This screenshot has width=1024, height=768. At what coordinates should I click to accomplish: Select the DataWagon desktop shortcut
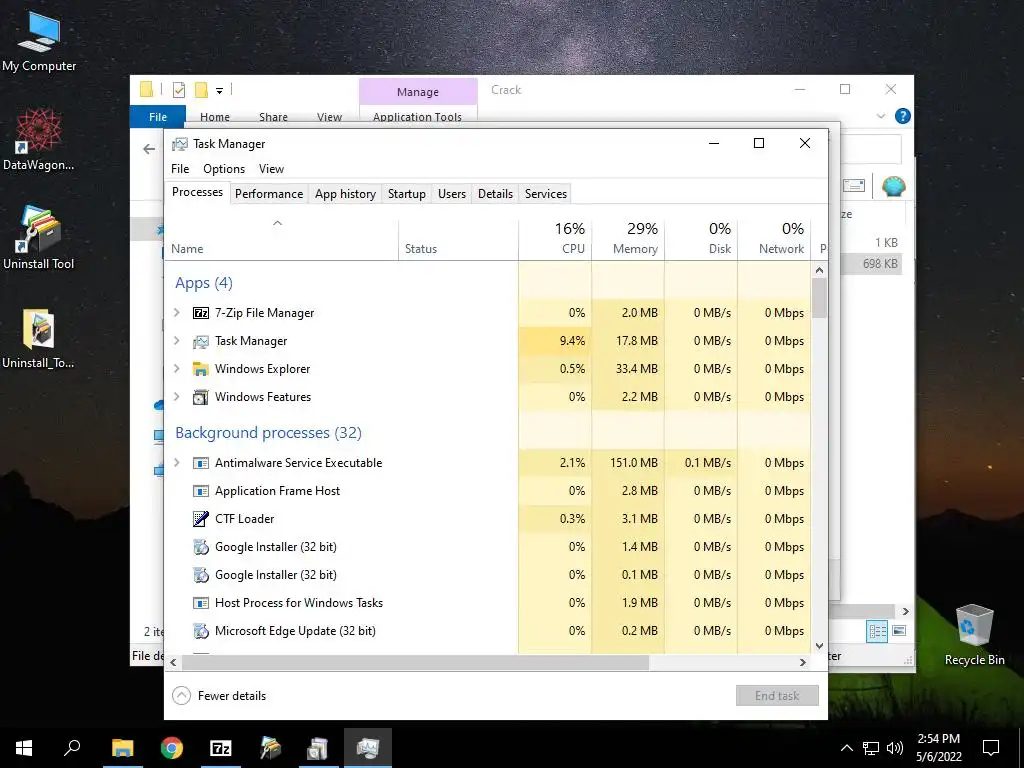[x=39, y=139]
